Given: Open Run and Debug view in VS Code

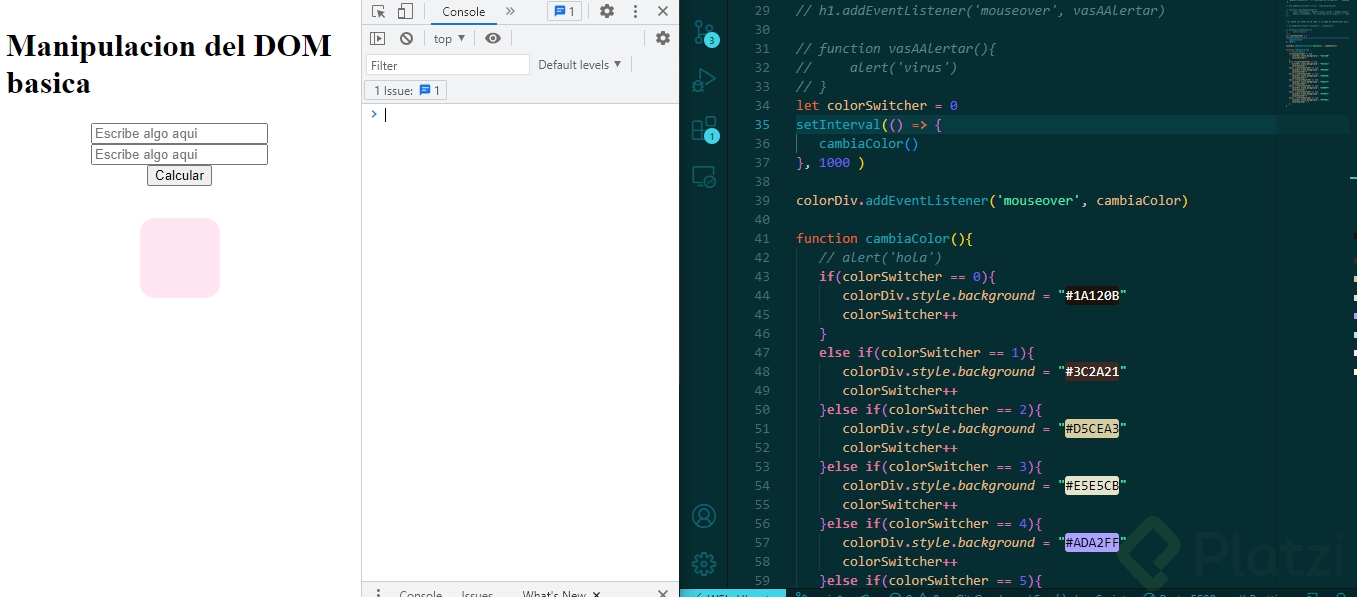Looking at the screenshot, I should (704, 81).
